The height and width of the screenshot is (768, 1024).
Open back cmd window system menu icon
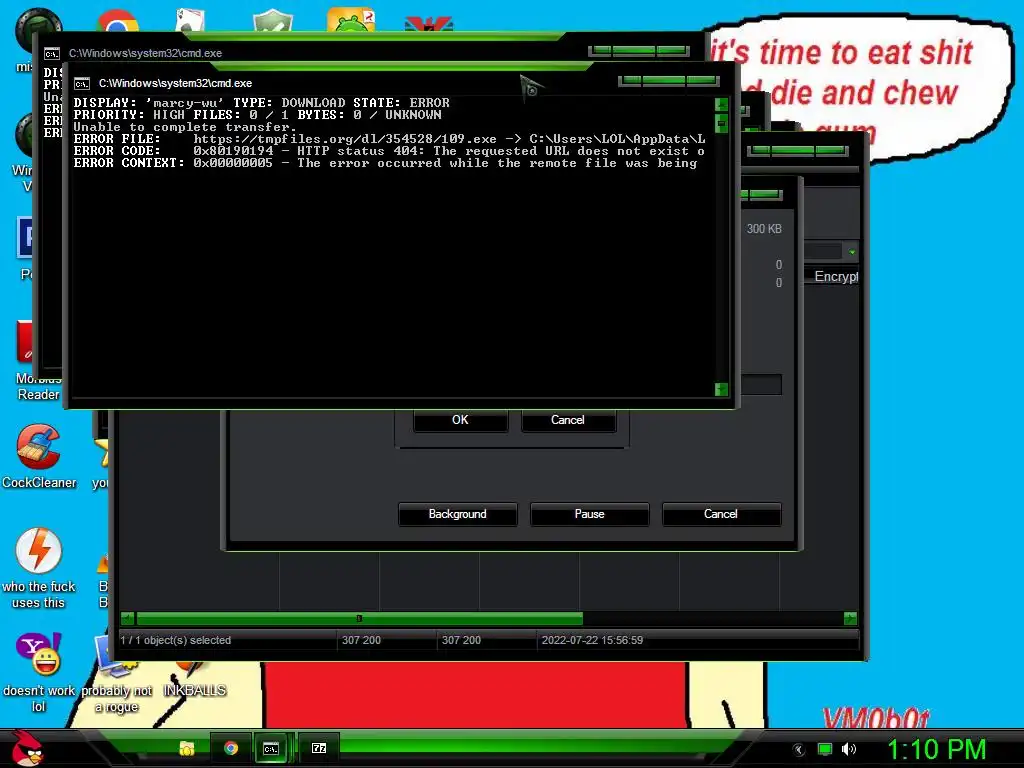point(52,54)
